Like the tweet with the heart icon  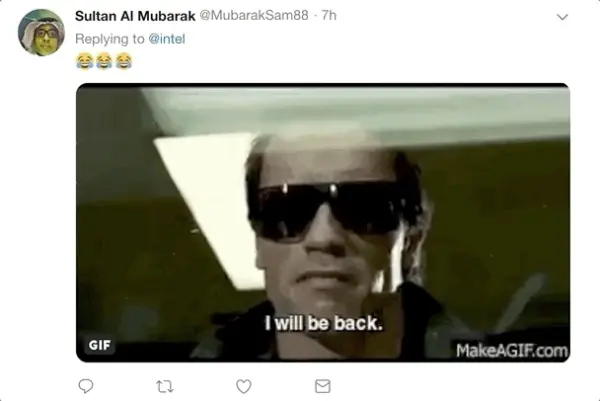point(244,386)
